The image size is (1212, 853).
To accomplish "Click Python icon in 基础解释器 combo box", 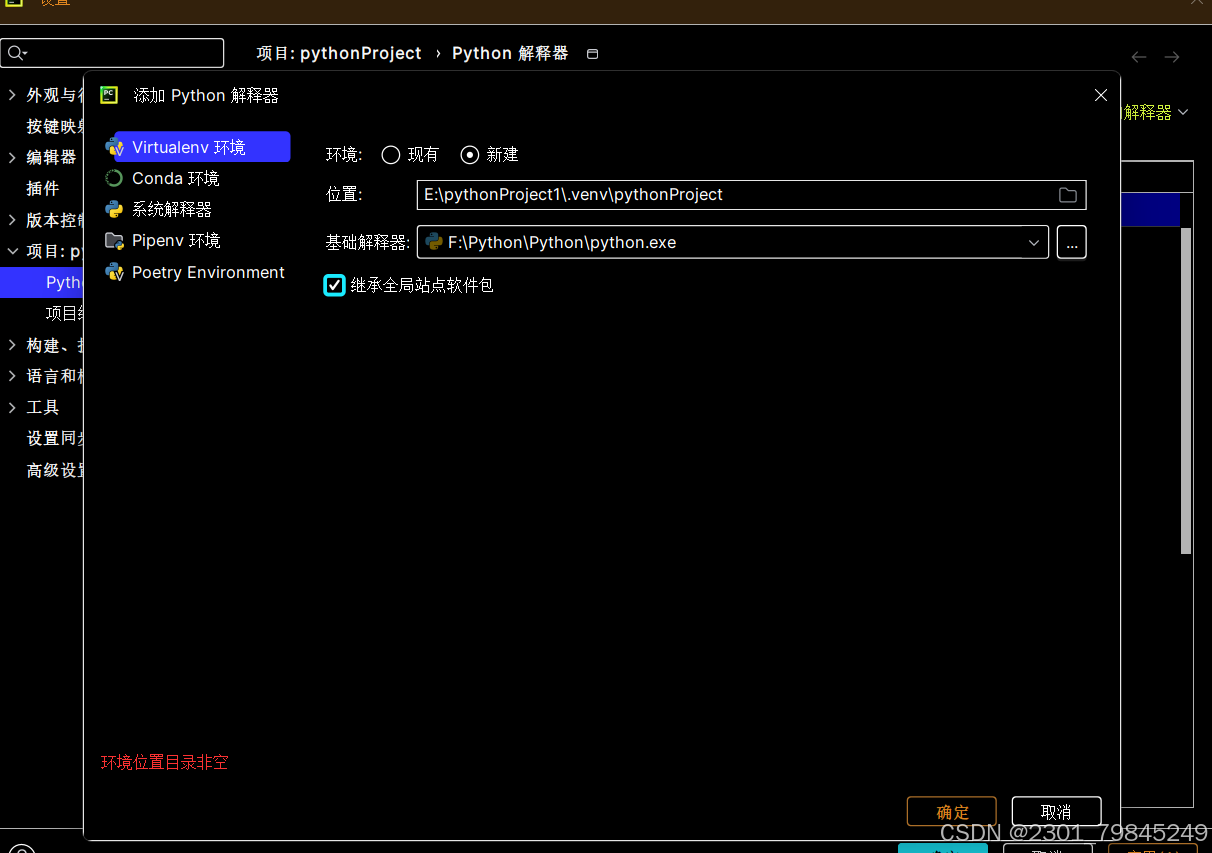I will (434, 242).
